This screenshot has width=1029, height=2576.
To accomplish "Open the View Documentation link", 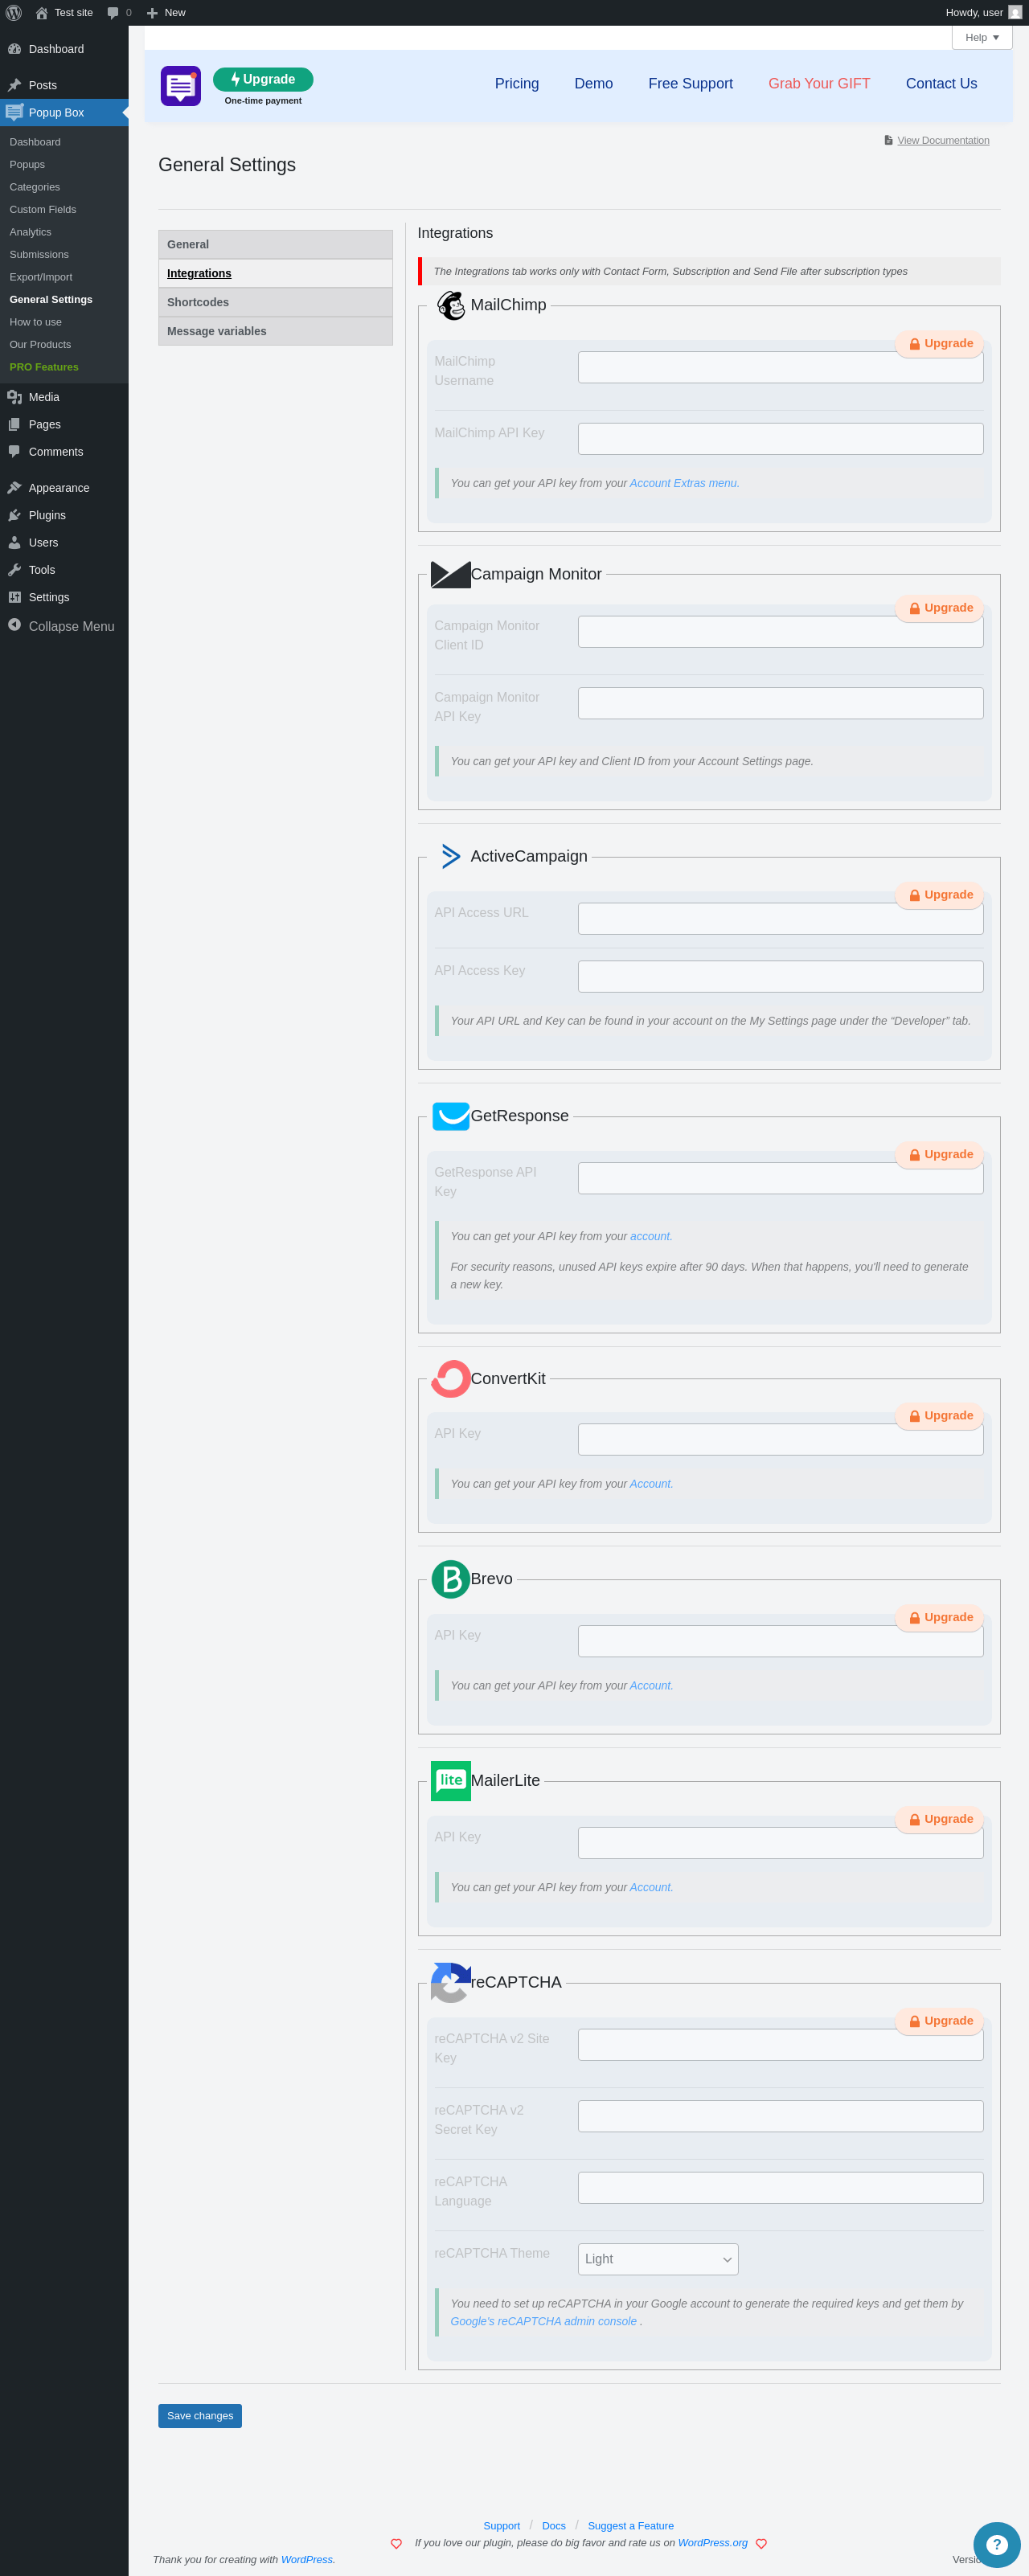I will 942,140.
